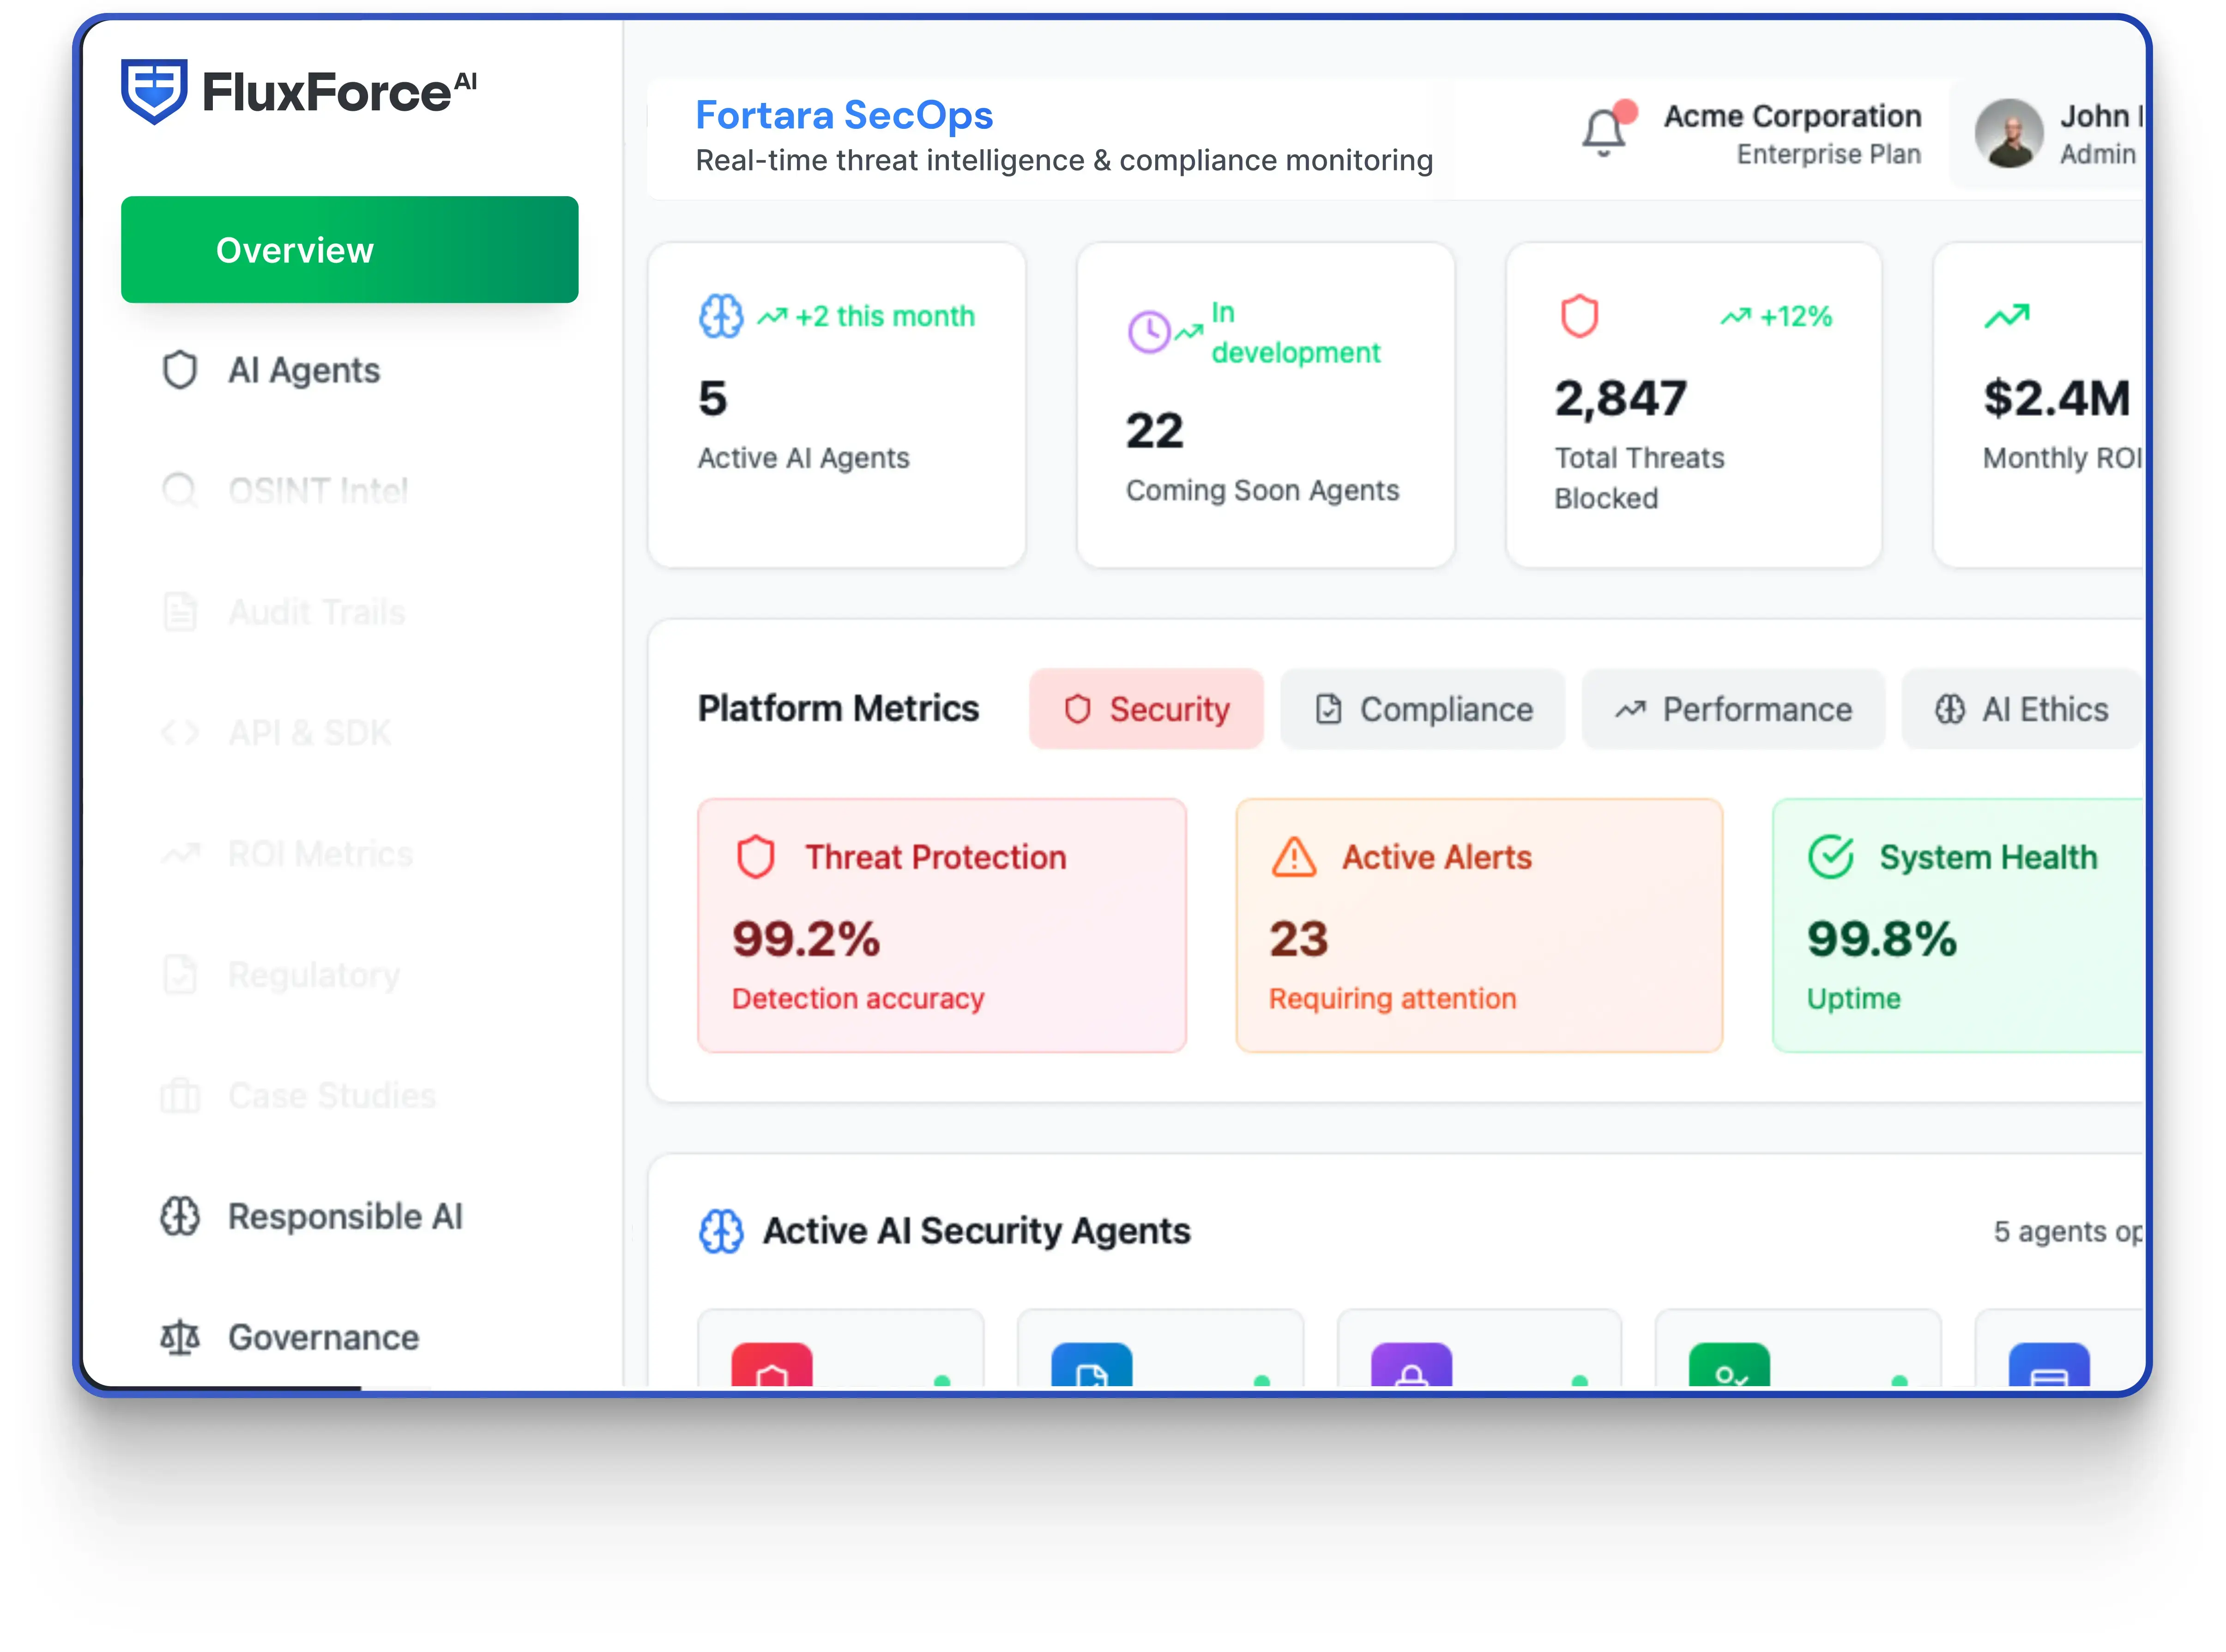Open Regulatory in sidebar
Image resolution: width=2226 pixels, height=1652 pixels.
click(314, 975)
